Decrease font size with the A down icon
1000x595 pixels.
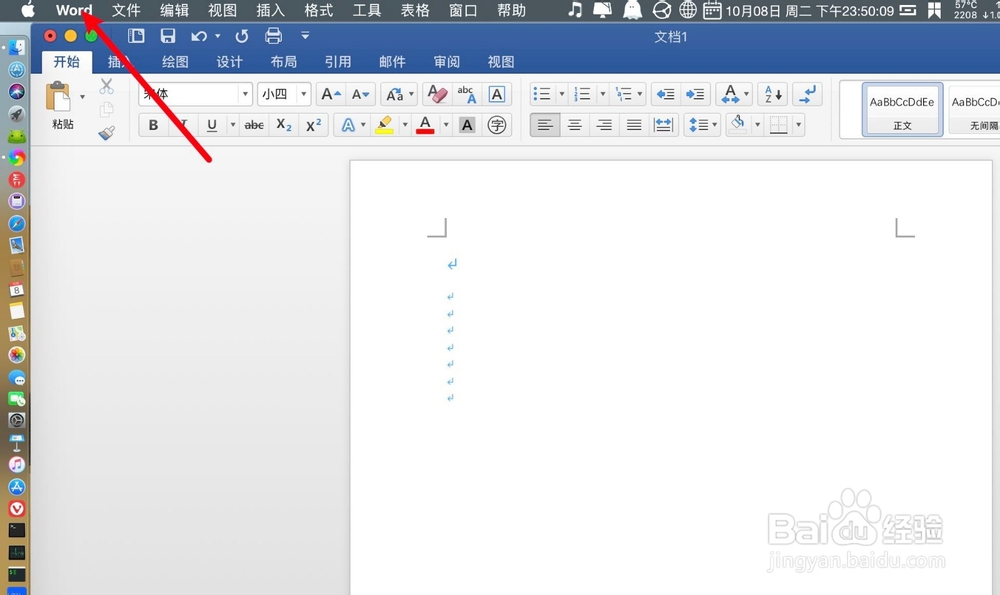360,94
